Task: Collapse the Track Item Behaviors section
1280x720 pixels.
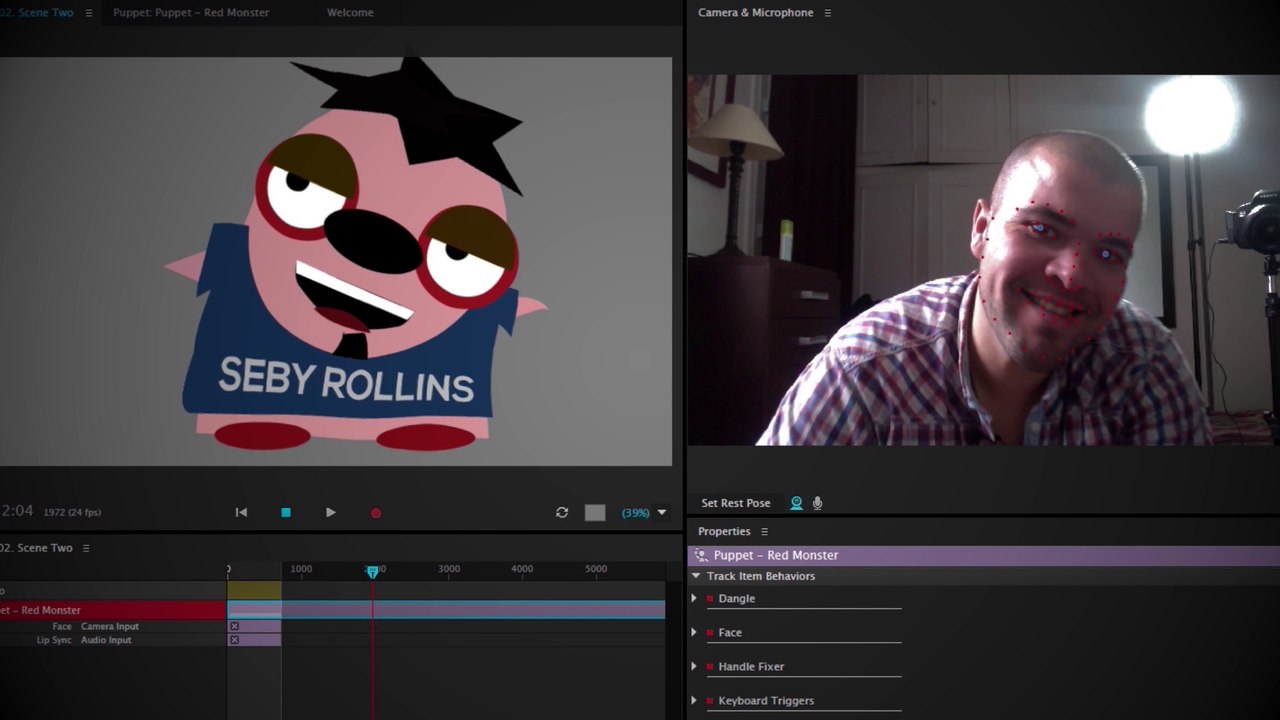Action: pyautogui.click(x=696, y=576)
